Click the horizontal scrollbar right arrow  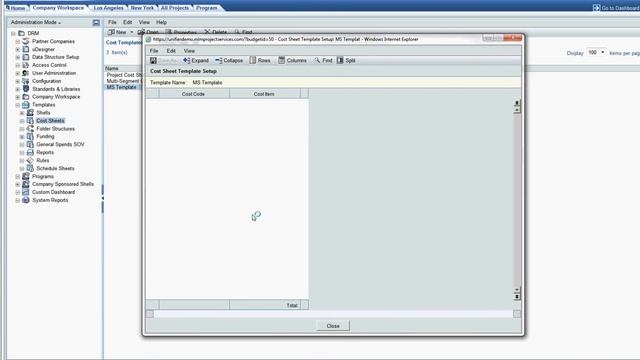click(517, 314)
